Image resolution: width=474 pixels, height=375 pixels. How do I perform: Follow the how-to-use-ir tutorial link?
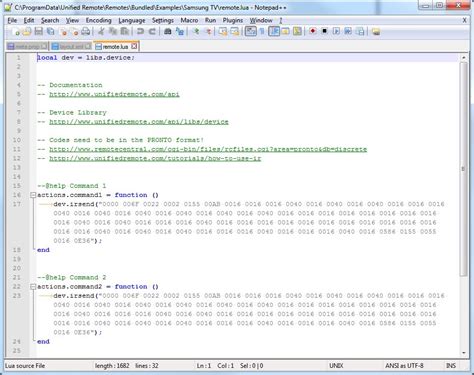tap(155, 159)
